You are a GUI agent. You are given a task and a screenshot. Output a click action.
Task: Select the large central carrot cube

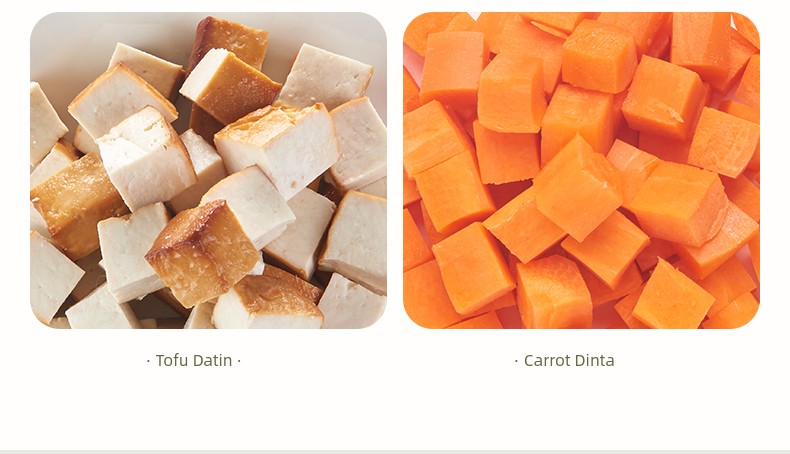pos(578,189)
